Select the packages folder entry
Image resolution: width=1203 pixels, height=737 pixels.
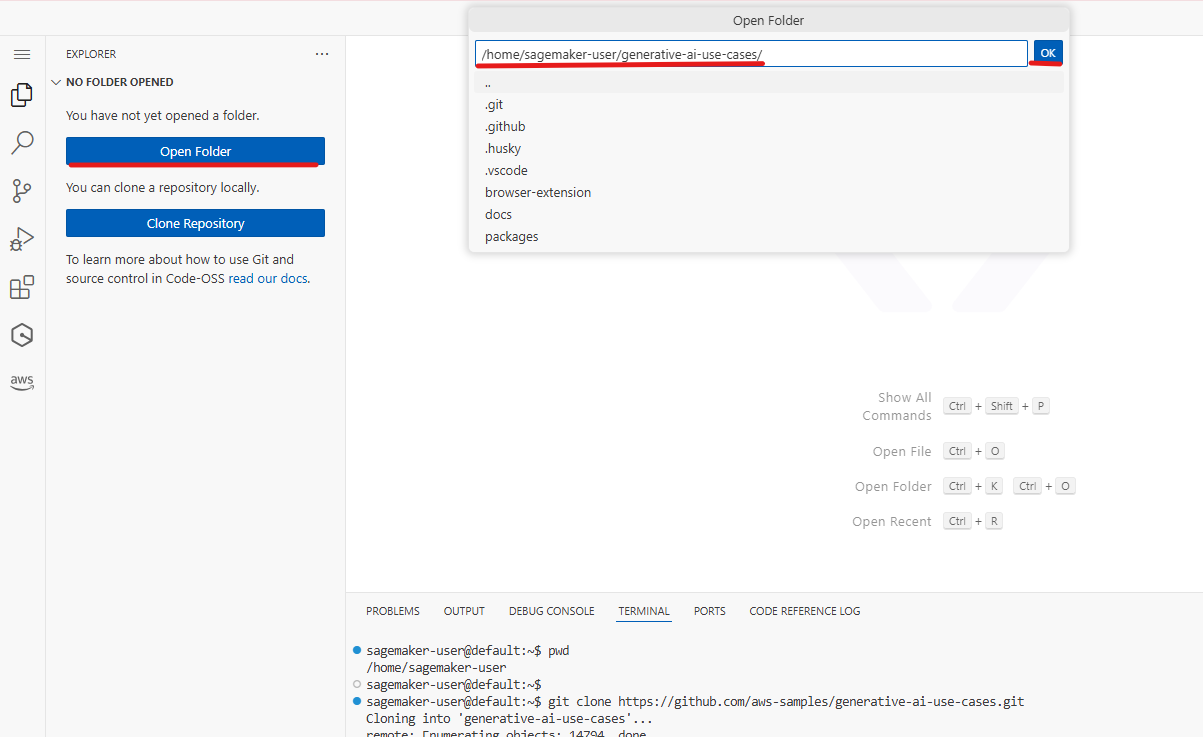coord(769,236)
